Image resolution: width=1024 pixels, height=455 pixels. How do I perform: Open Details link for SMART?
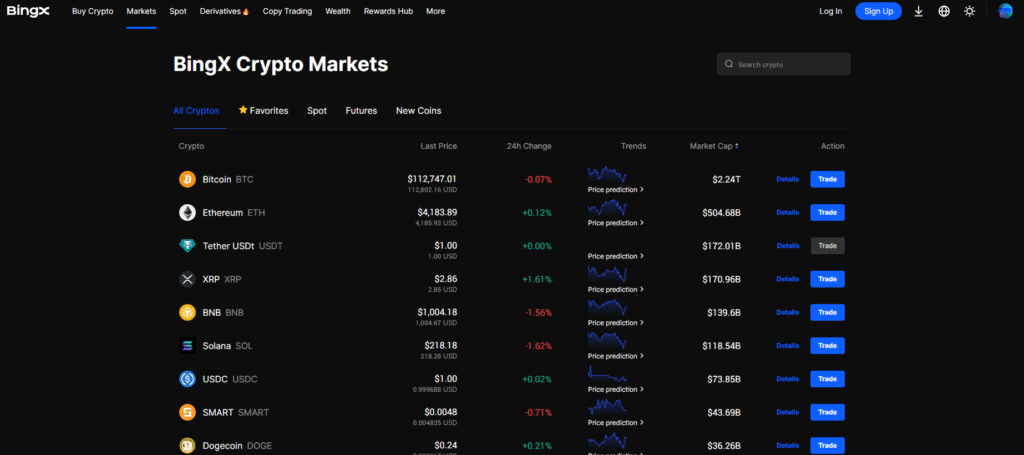pos(788,412)
